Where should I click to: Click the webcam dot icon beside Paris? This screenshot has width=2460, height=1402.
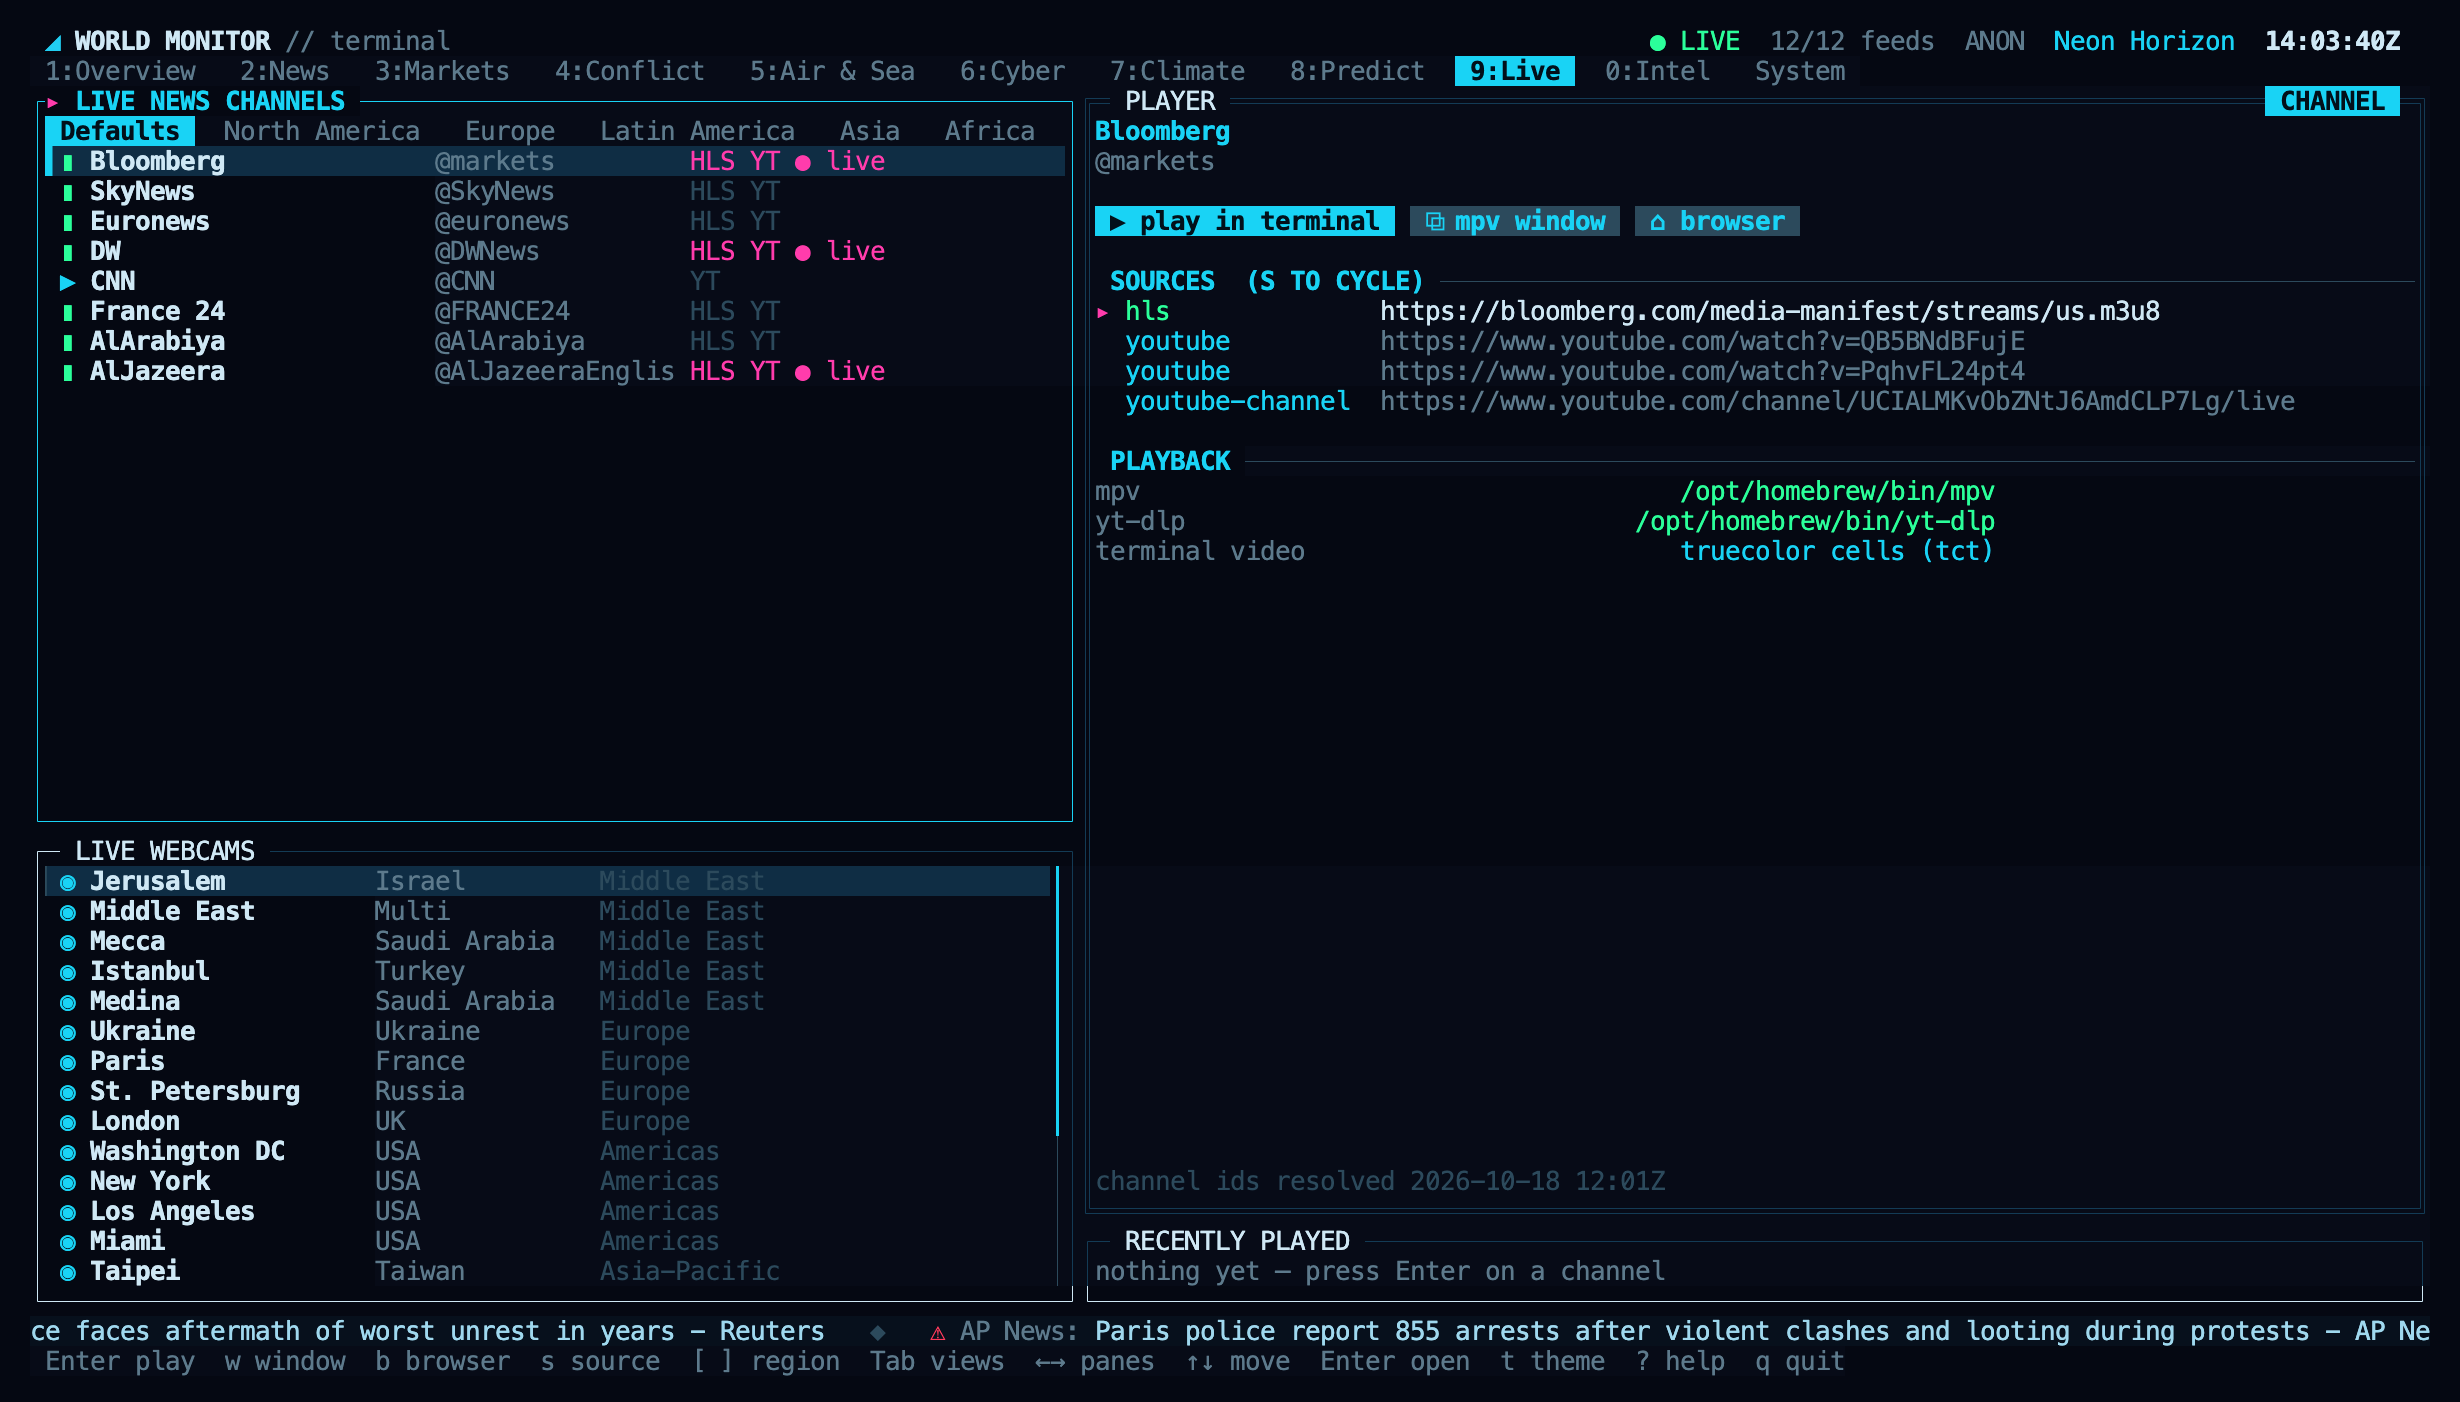tap(68, 1062)
